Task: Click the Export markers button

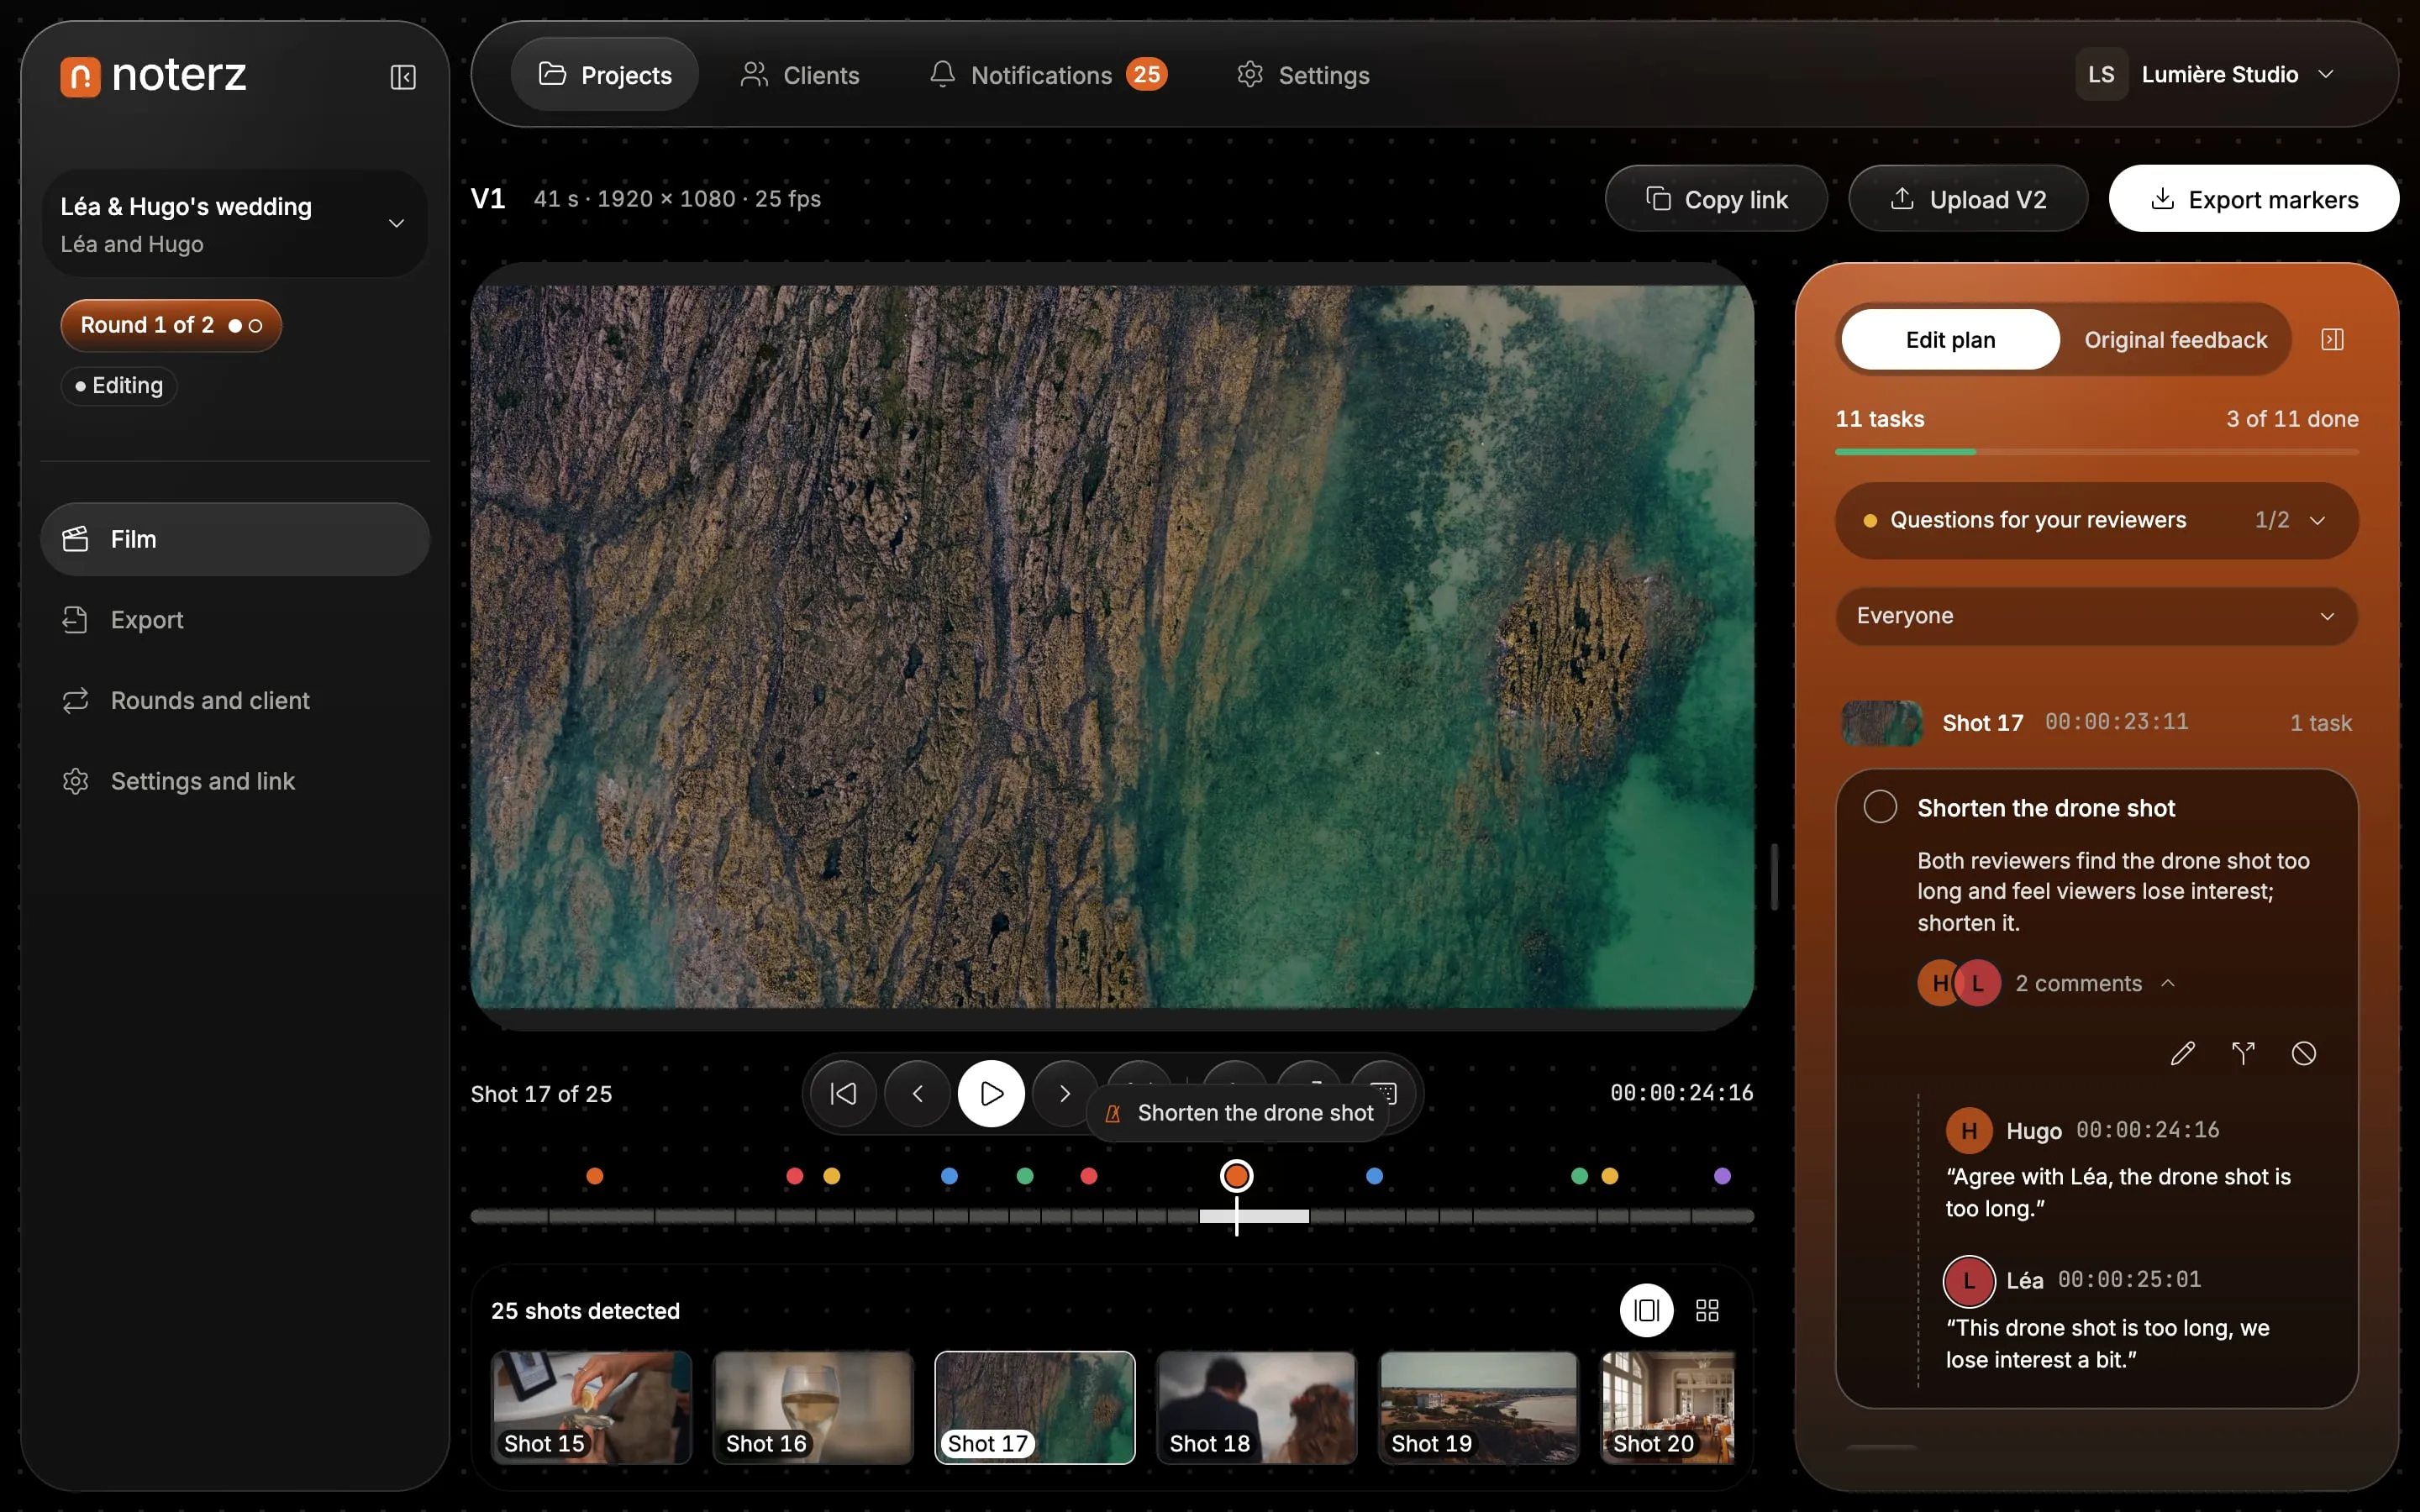Action: 2253,199
